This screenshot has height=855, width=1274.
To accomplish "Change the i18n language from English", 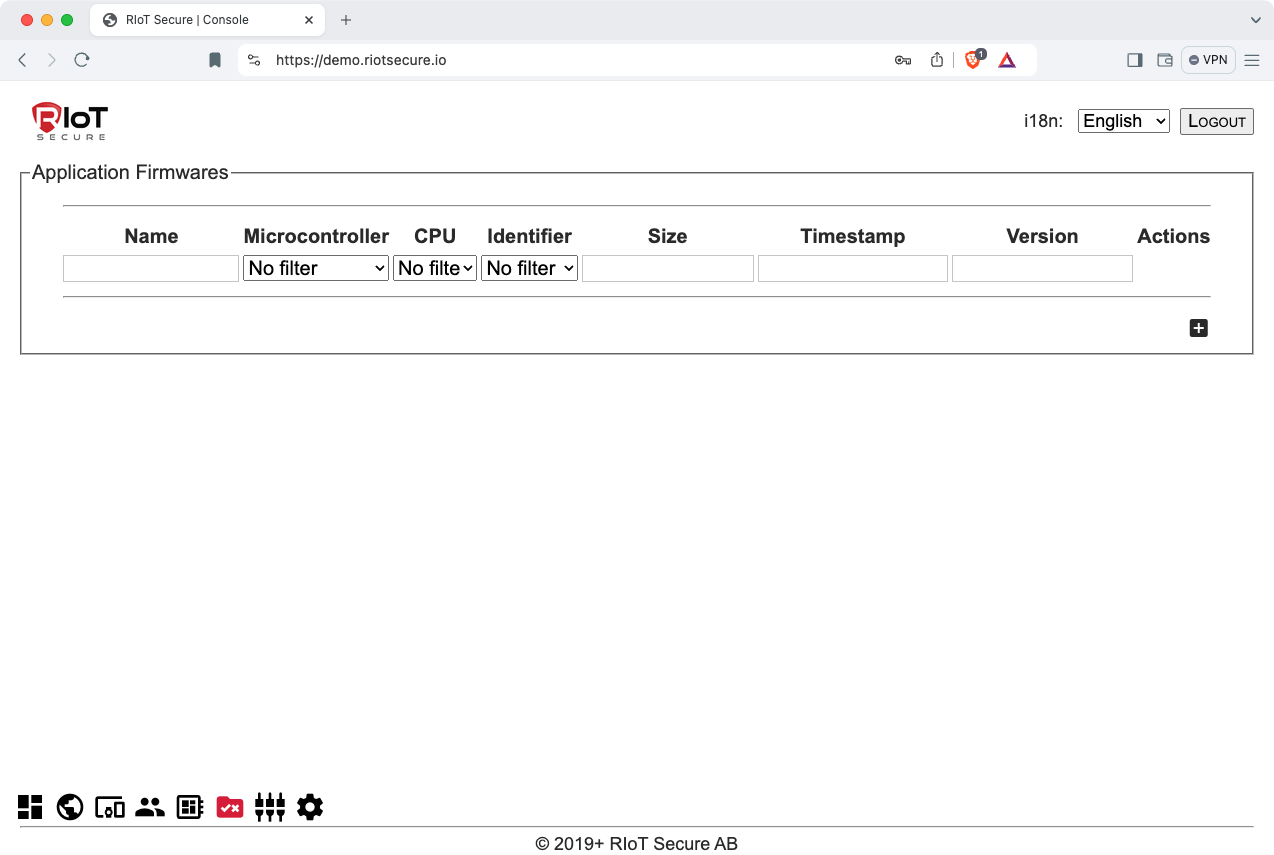I will [1123, 121].
